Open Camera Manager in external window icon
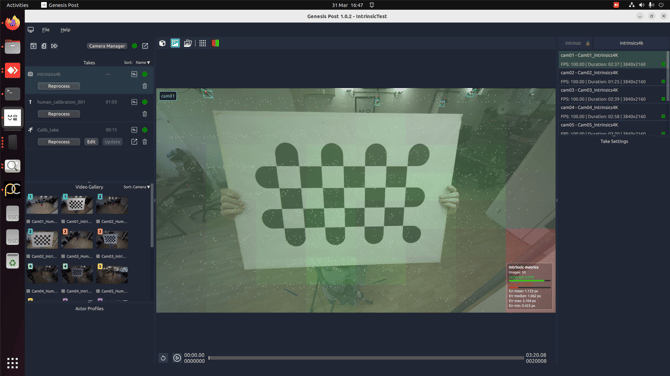The image size is (670, 376). [145, 46]
